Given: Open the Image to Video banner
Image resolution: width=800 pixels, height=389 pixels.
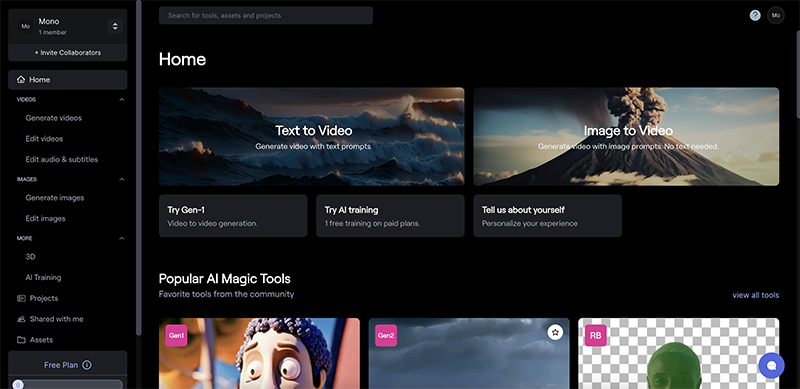Looking at the screenshot, I should (626, 136).
